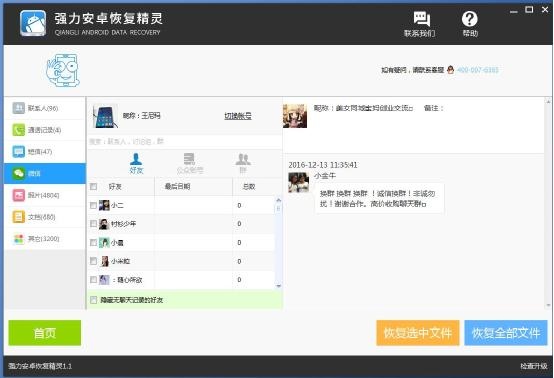Screen dimensions: 554x378
Task: Click the avatar of friend 小米粒
Action: click(x=105, y=261)
